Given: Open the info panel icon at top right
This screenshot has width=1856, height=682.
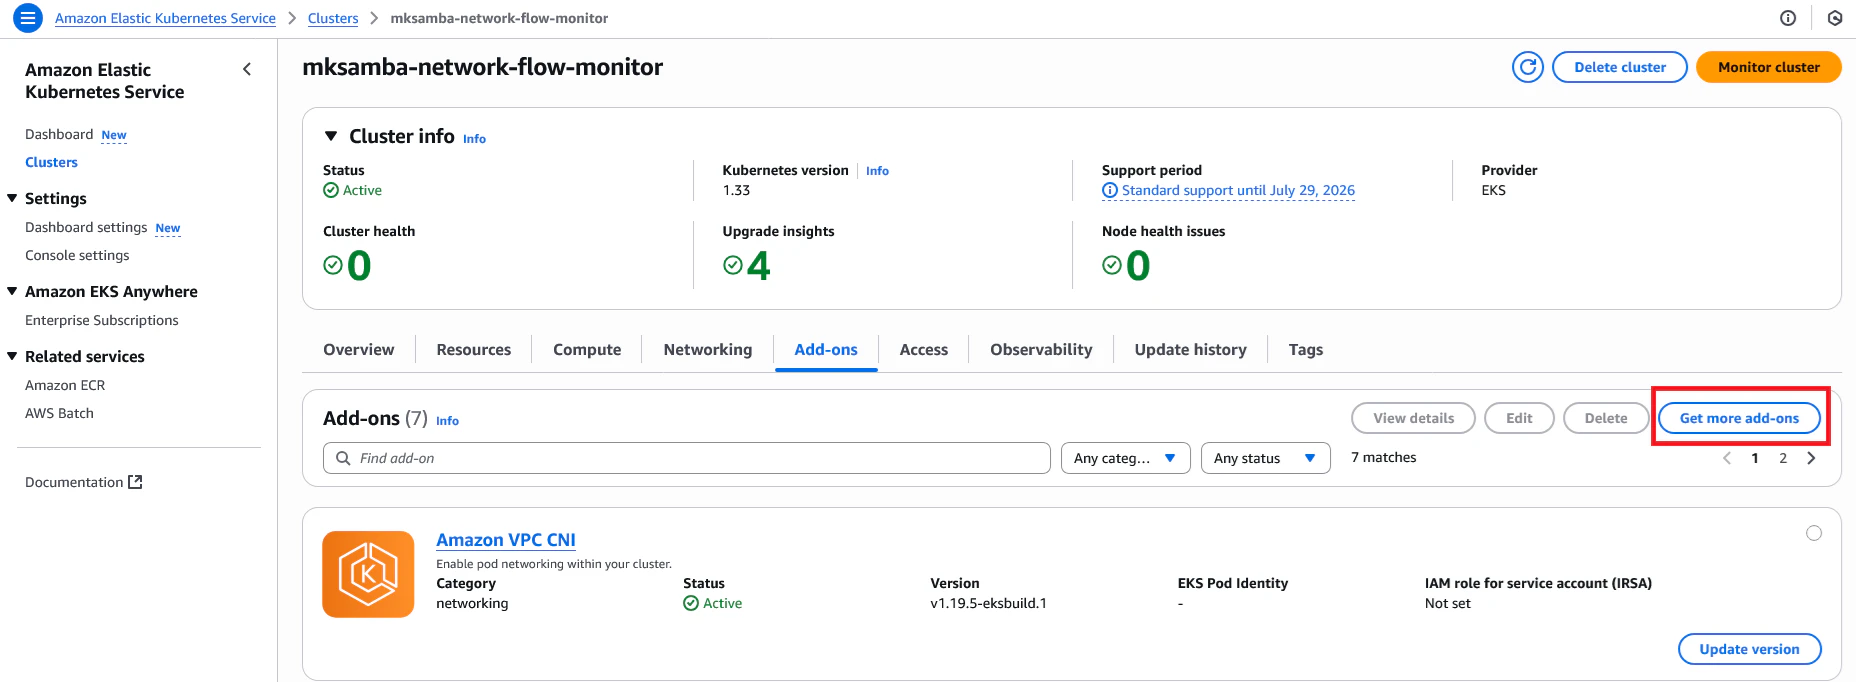Looking at the screenshot, I should 1788,18.
